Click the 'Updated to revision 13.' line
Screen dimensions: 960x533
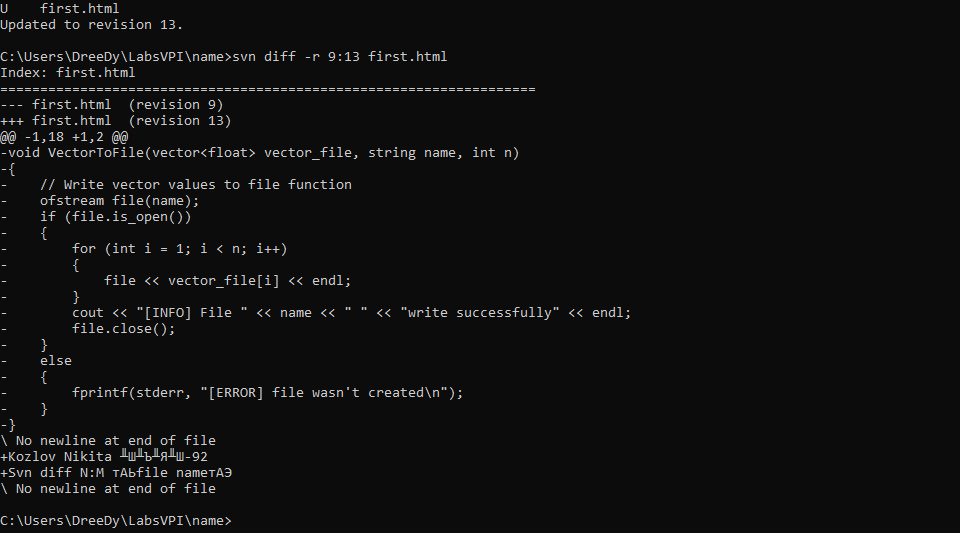pyautogui.click(x=91, y=25)
